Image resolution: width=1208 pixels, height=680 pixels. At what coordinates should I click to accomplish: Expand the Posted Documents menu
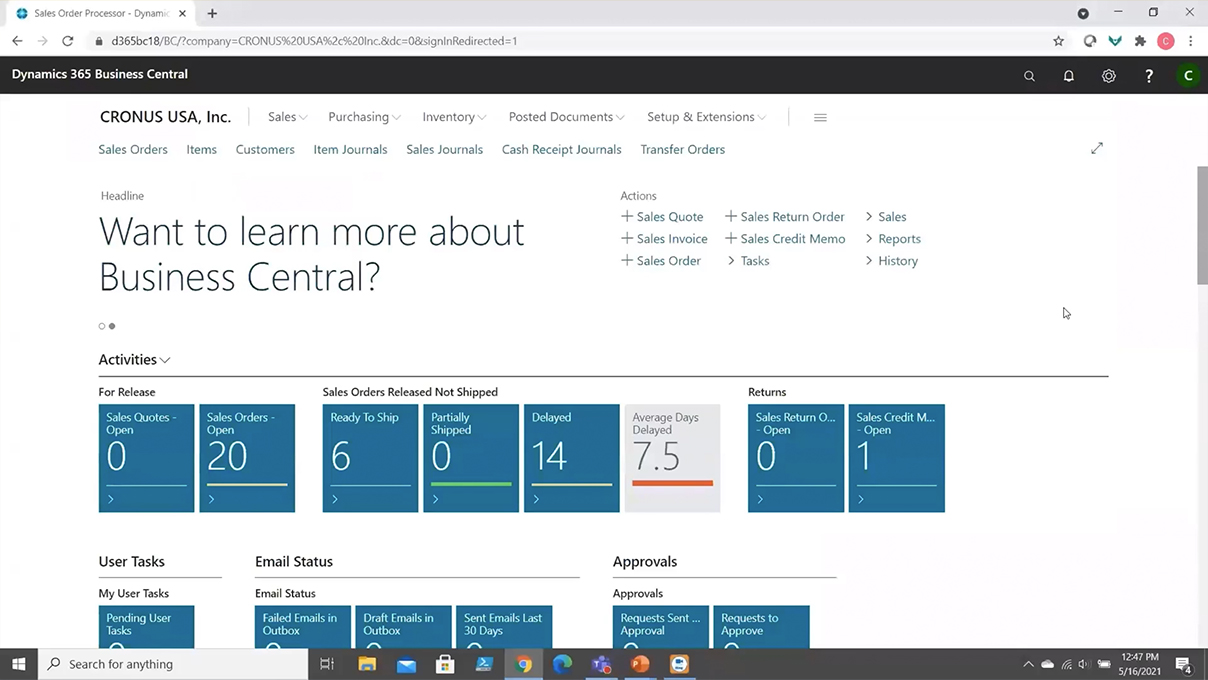point(567,117)
